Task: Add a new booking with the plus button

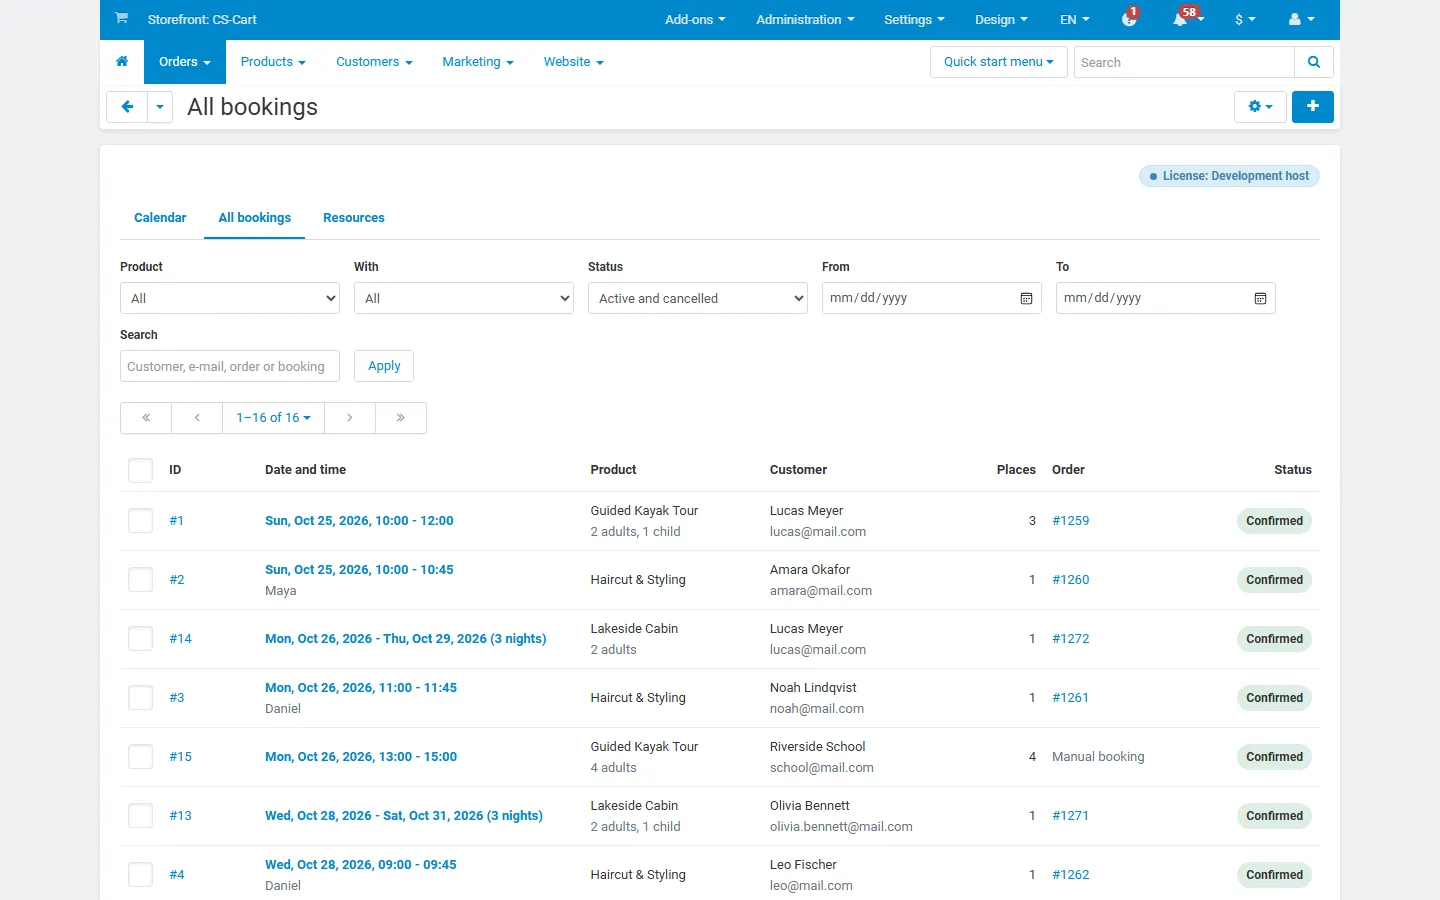Action: click(1313, 107)
